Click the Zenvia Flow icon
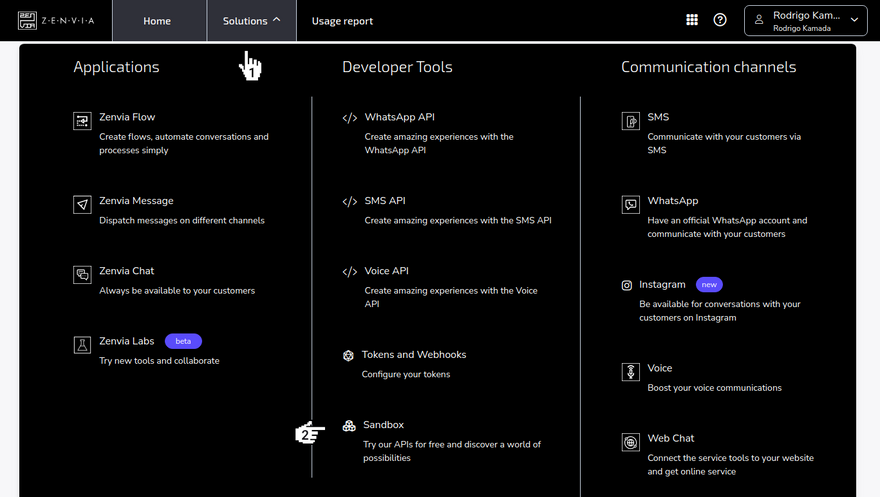 pos(82,121)
